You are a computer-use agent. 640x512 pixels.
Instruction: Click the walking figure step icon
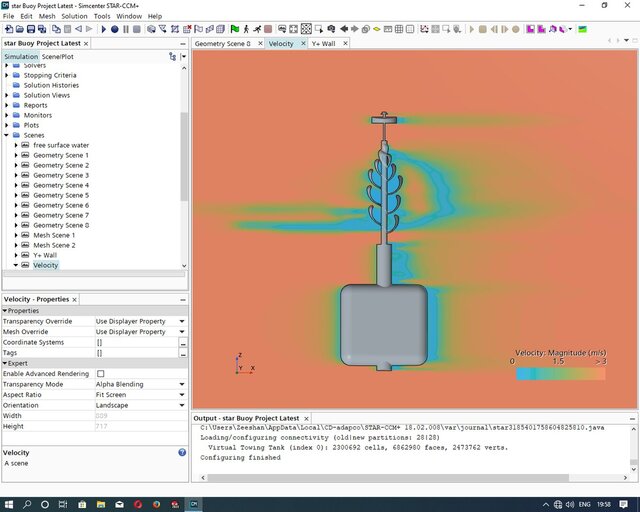coord(246,29)
